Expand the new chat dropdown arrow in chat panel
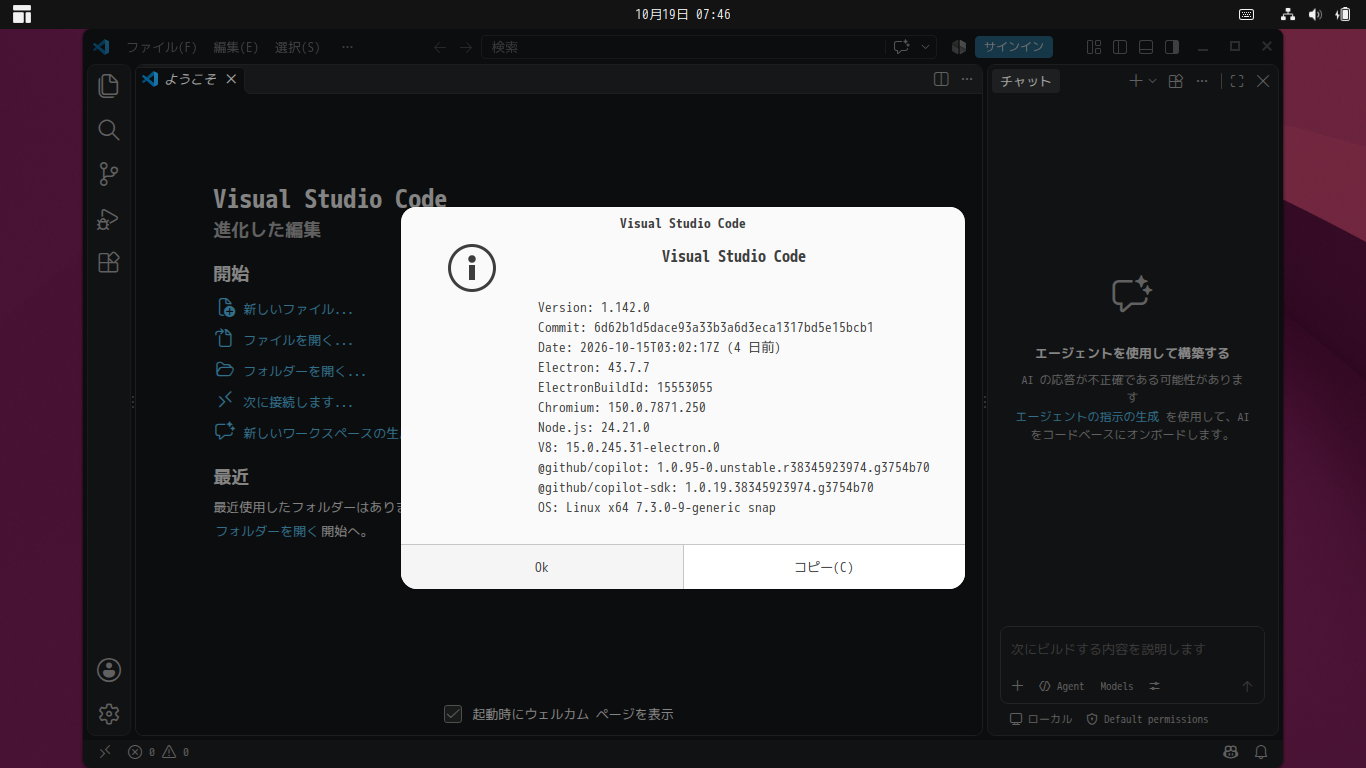The height and width of the screenshot is (768, 1366). pos(1153,81)
